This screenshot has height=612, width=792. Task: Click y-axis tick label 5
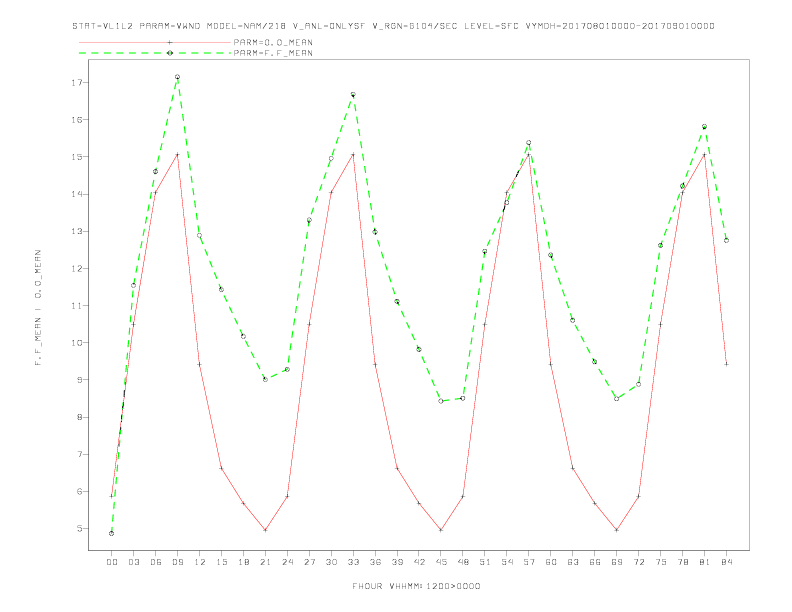click(x=80, y=529)
